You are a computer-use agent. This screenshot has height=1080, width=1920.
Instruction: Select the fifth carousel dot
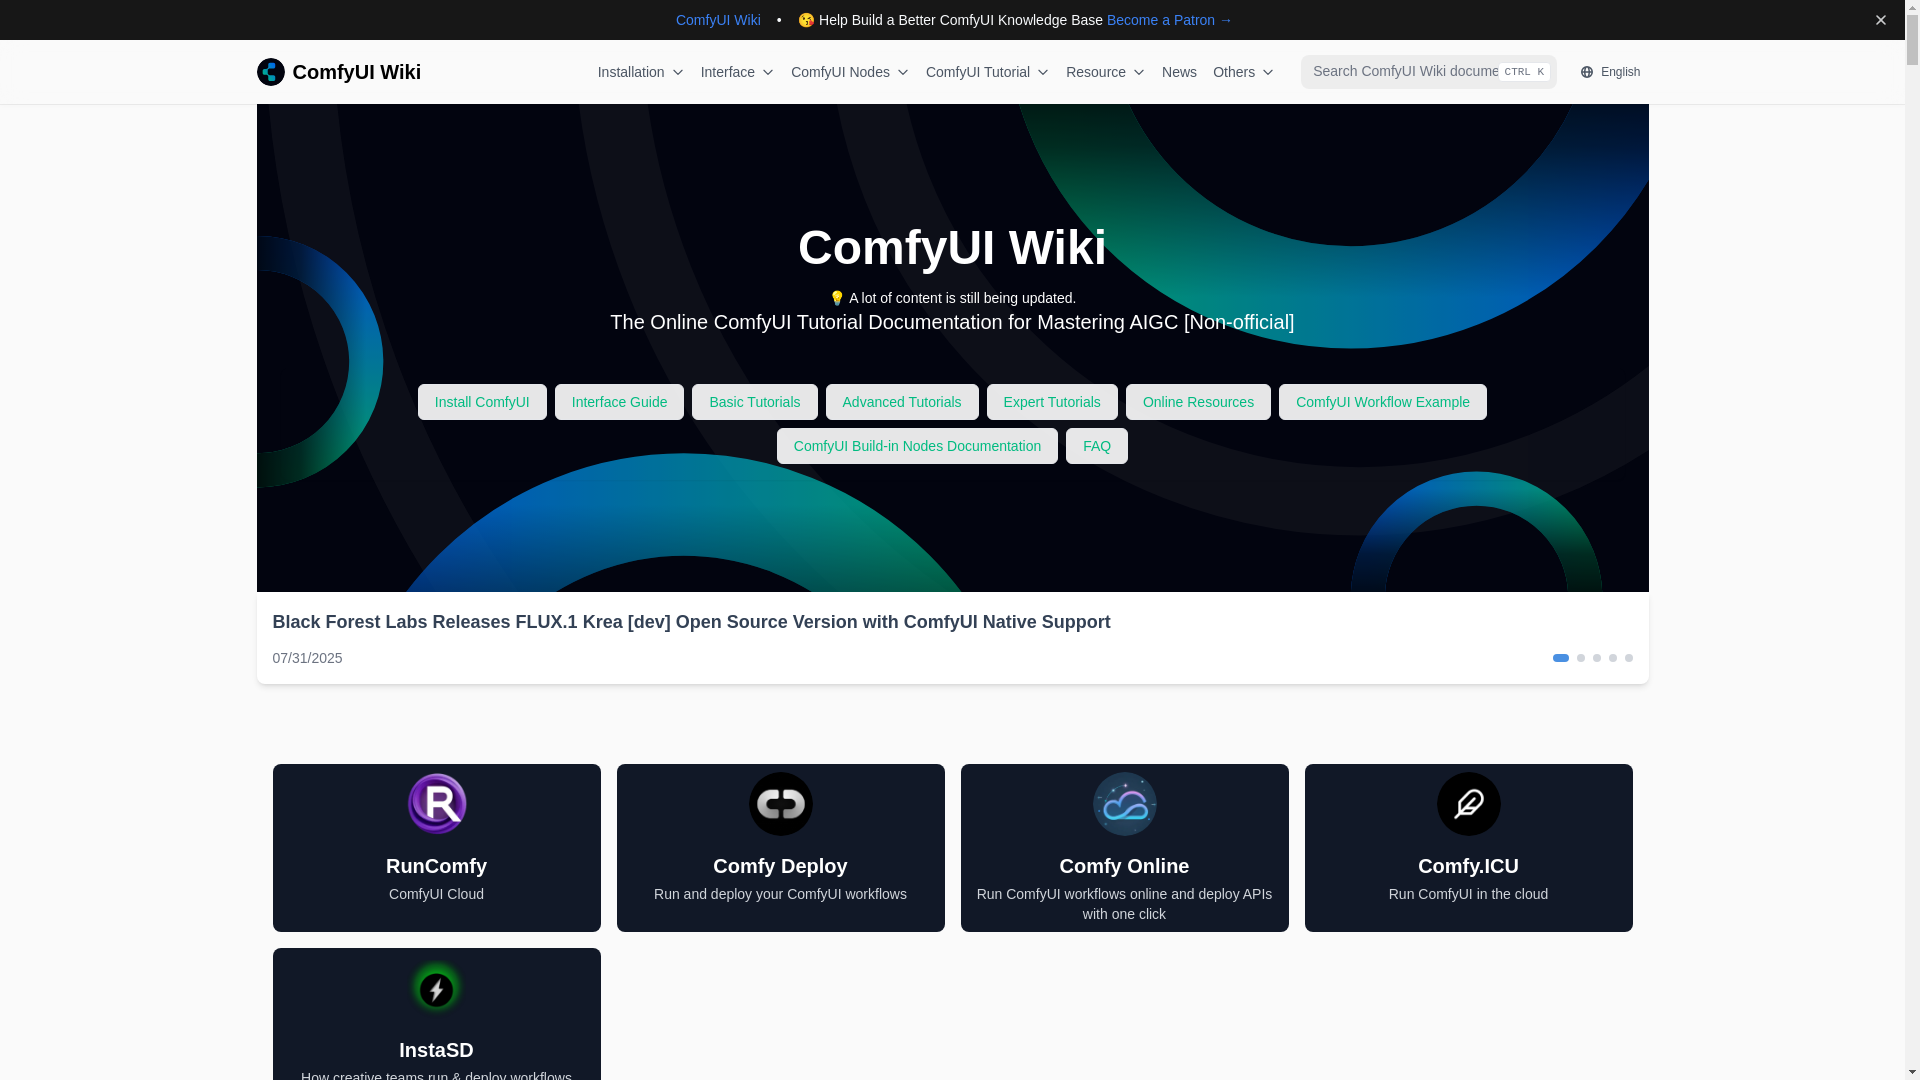[x=1628, y=658]
